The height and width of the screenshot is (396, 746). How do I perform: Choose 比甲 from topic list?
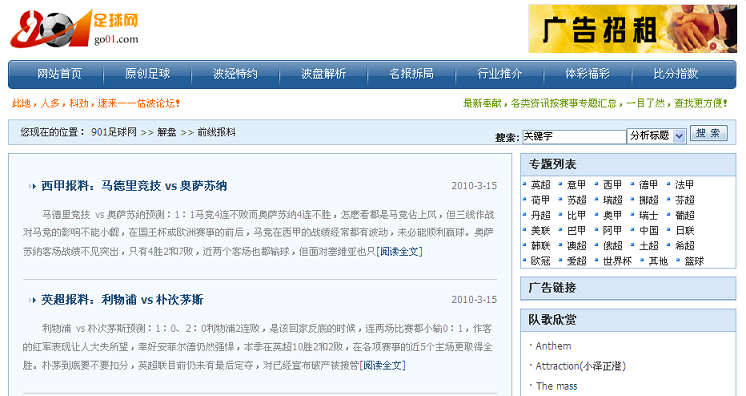coord(577,215)
